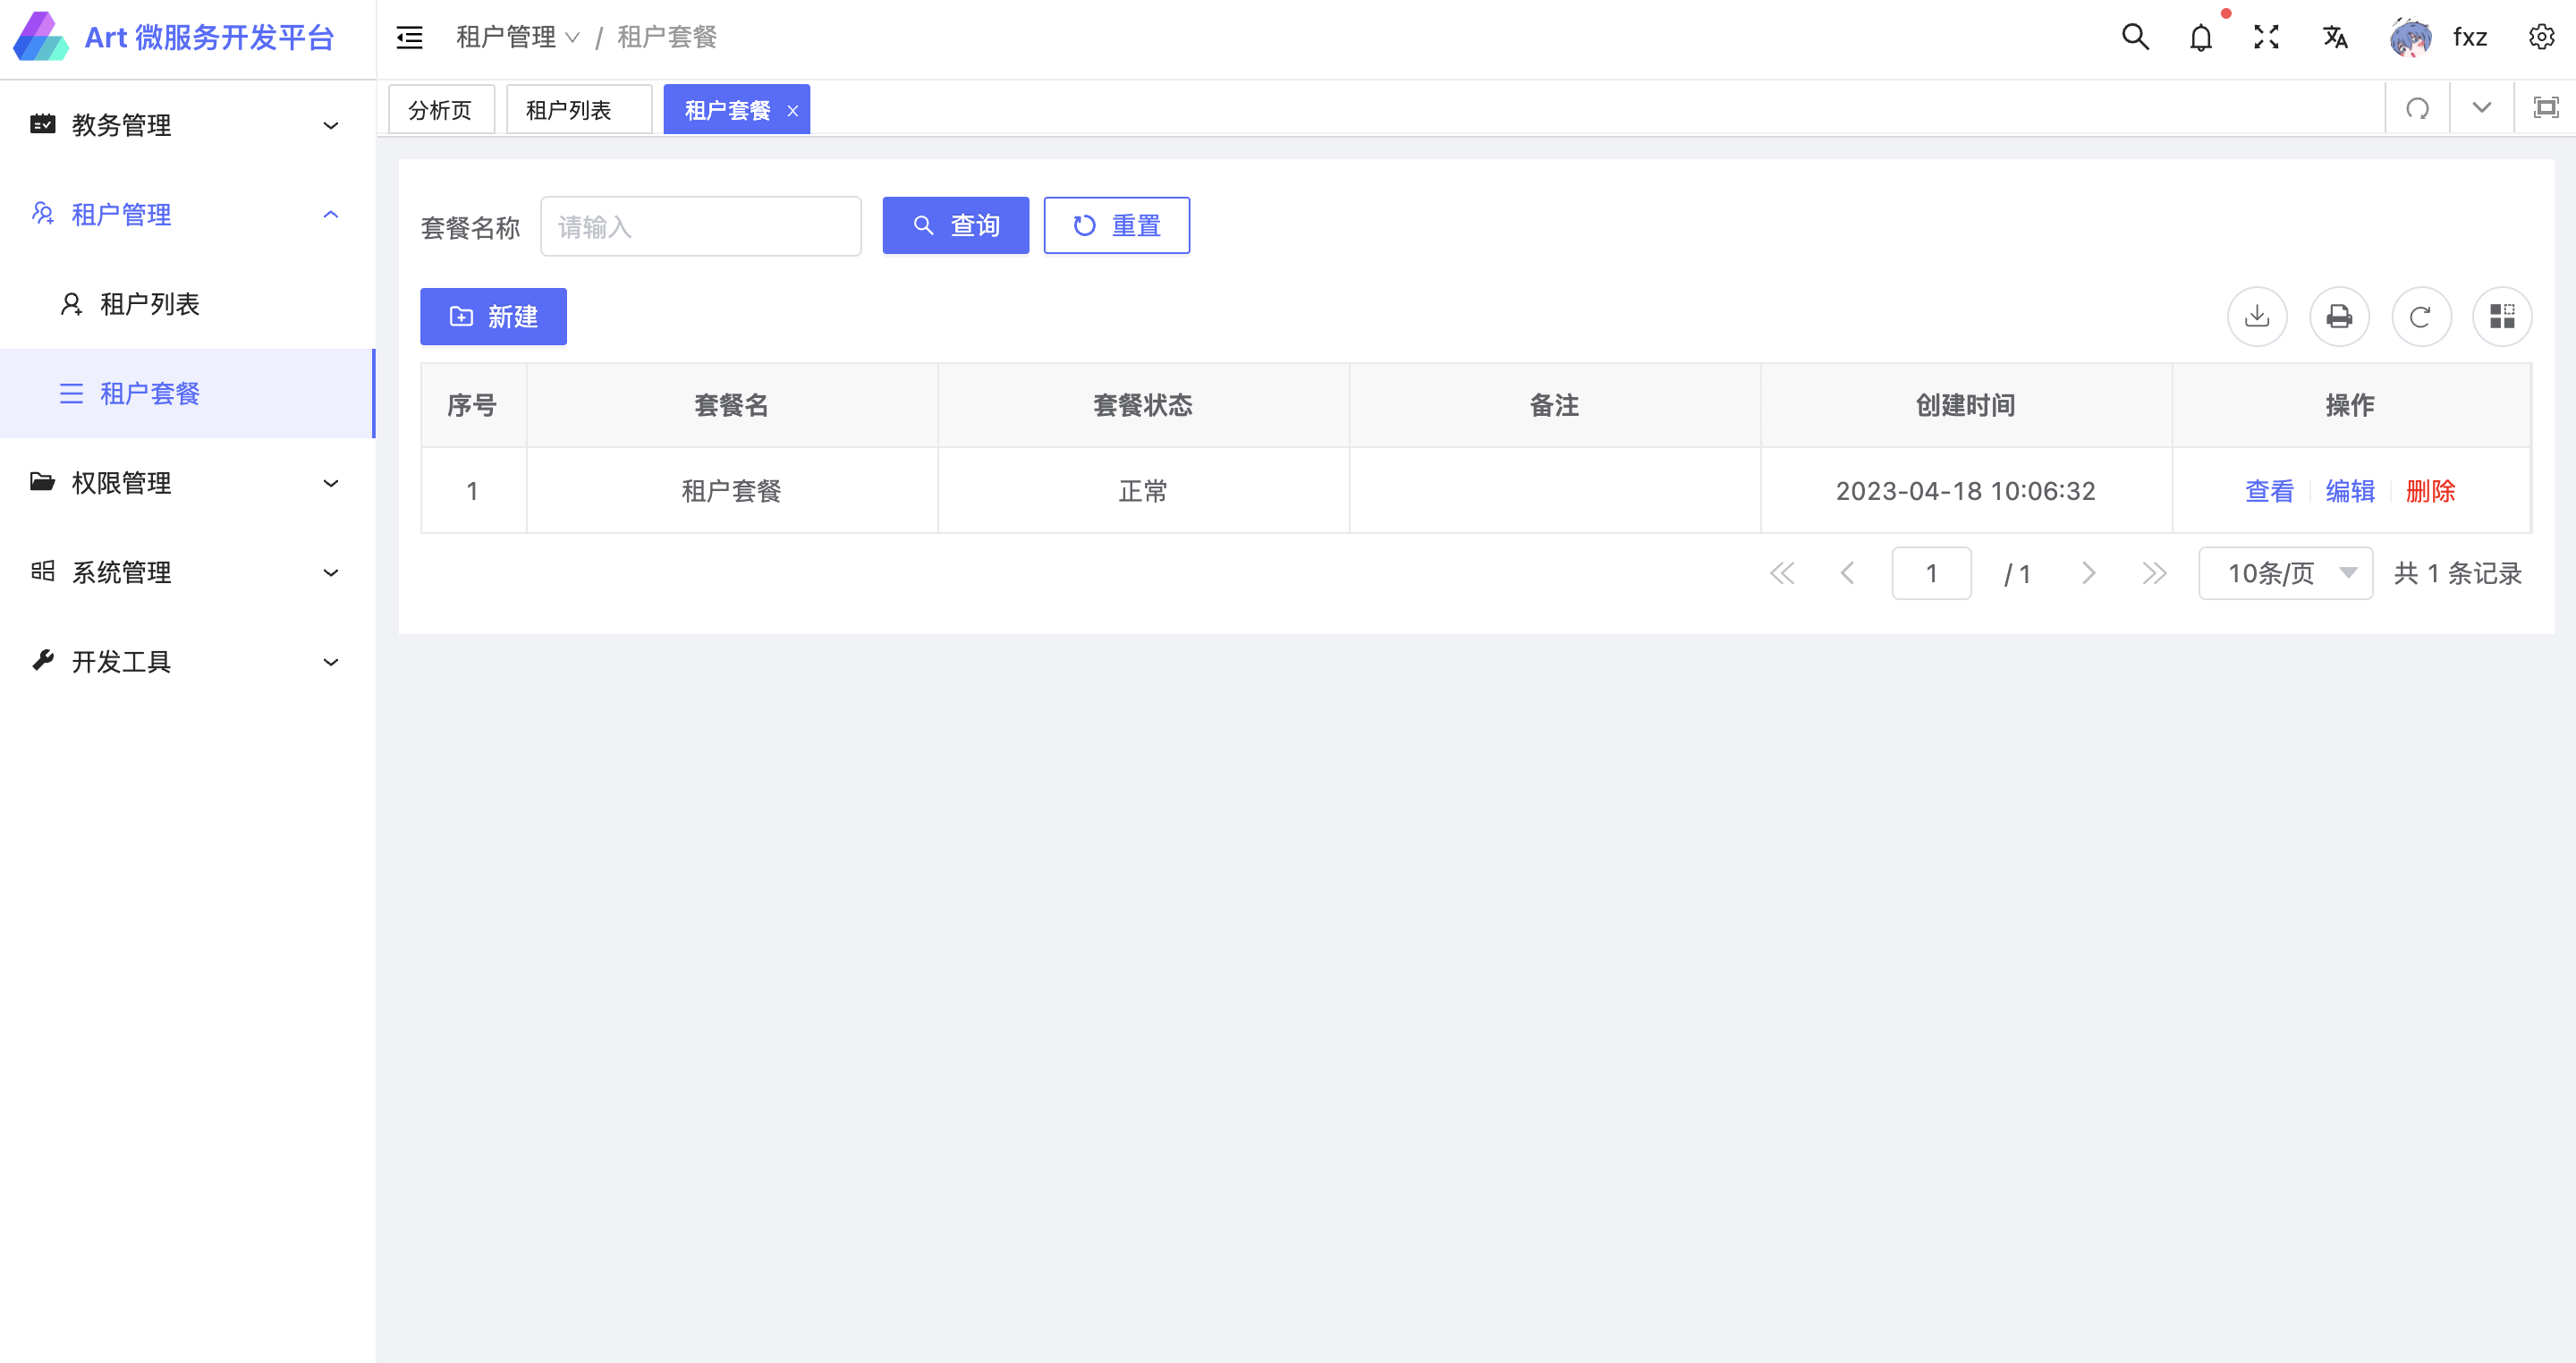Screen dimensions: 2576x1363
Task: Go to previous page arrow
Action: (1847, 573)
